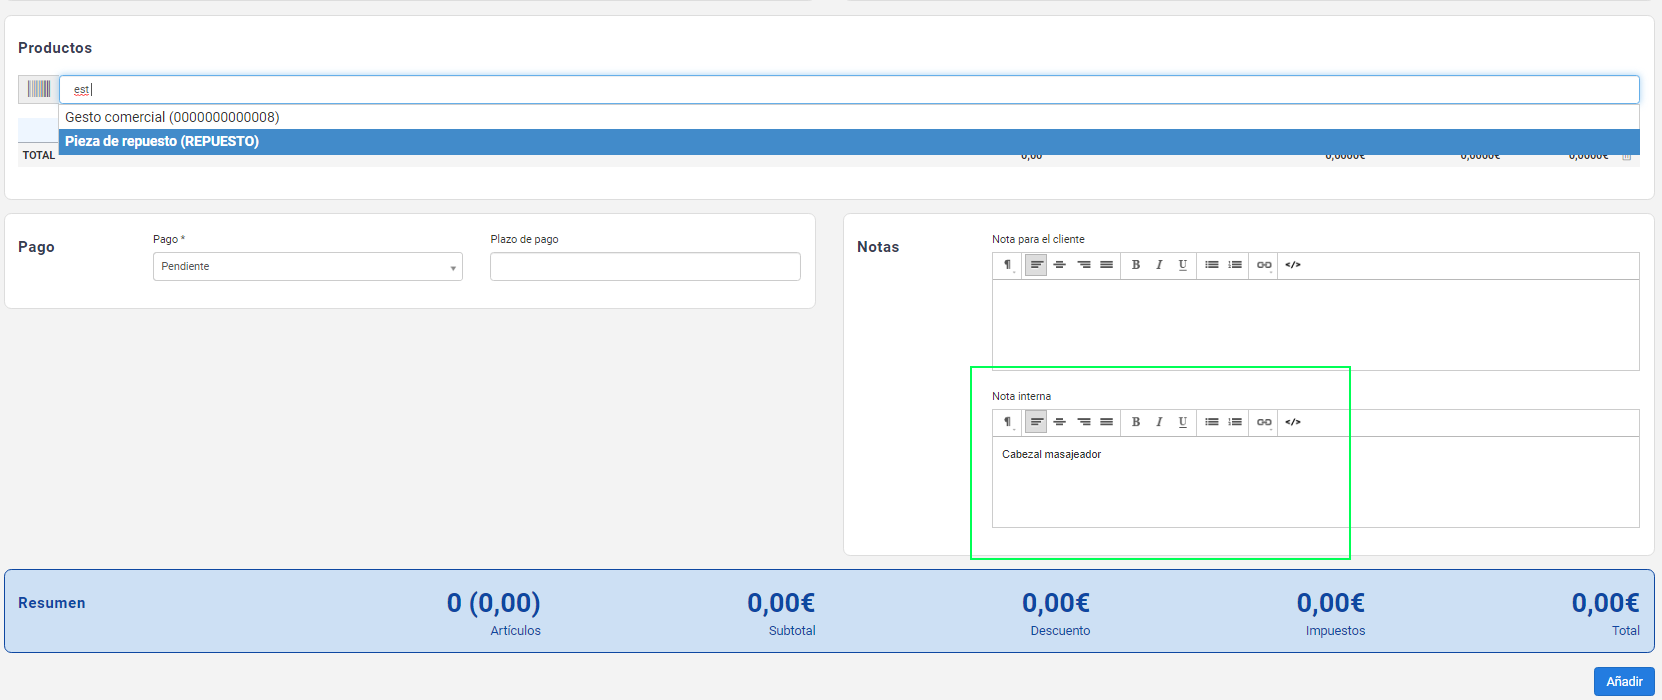
Task: Justify text in Nota interna toolbar
Action: [1107, 422]
